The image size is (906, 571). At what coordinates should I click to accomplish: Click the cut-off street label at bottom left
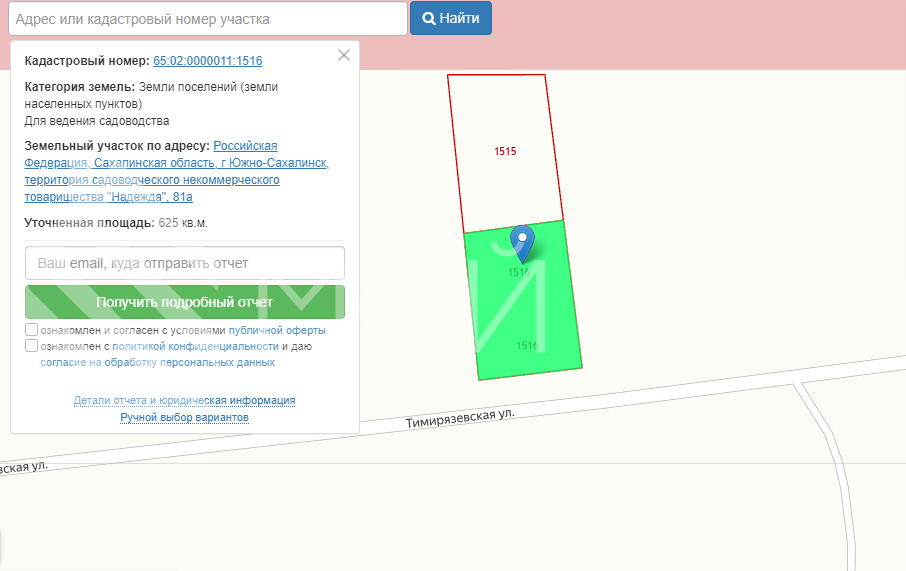click(24, 467)
